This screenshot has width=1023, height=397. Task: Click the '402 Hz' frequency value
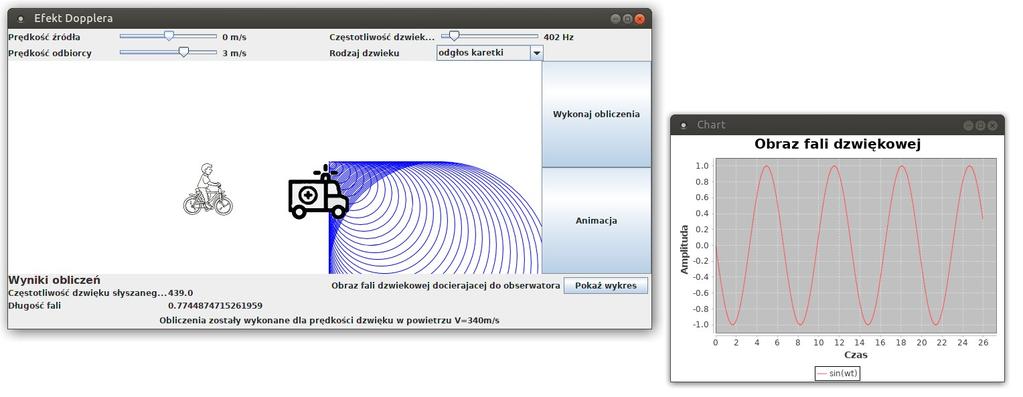pos(558,37)
